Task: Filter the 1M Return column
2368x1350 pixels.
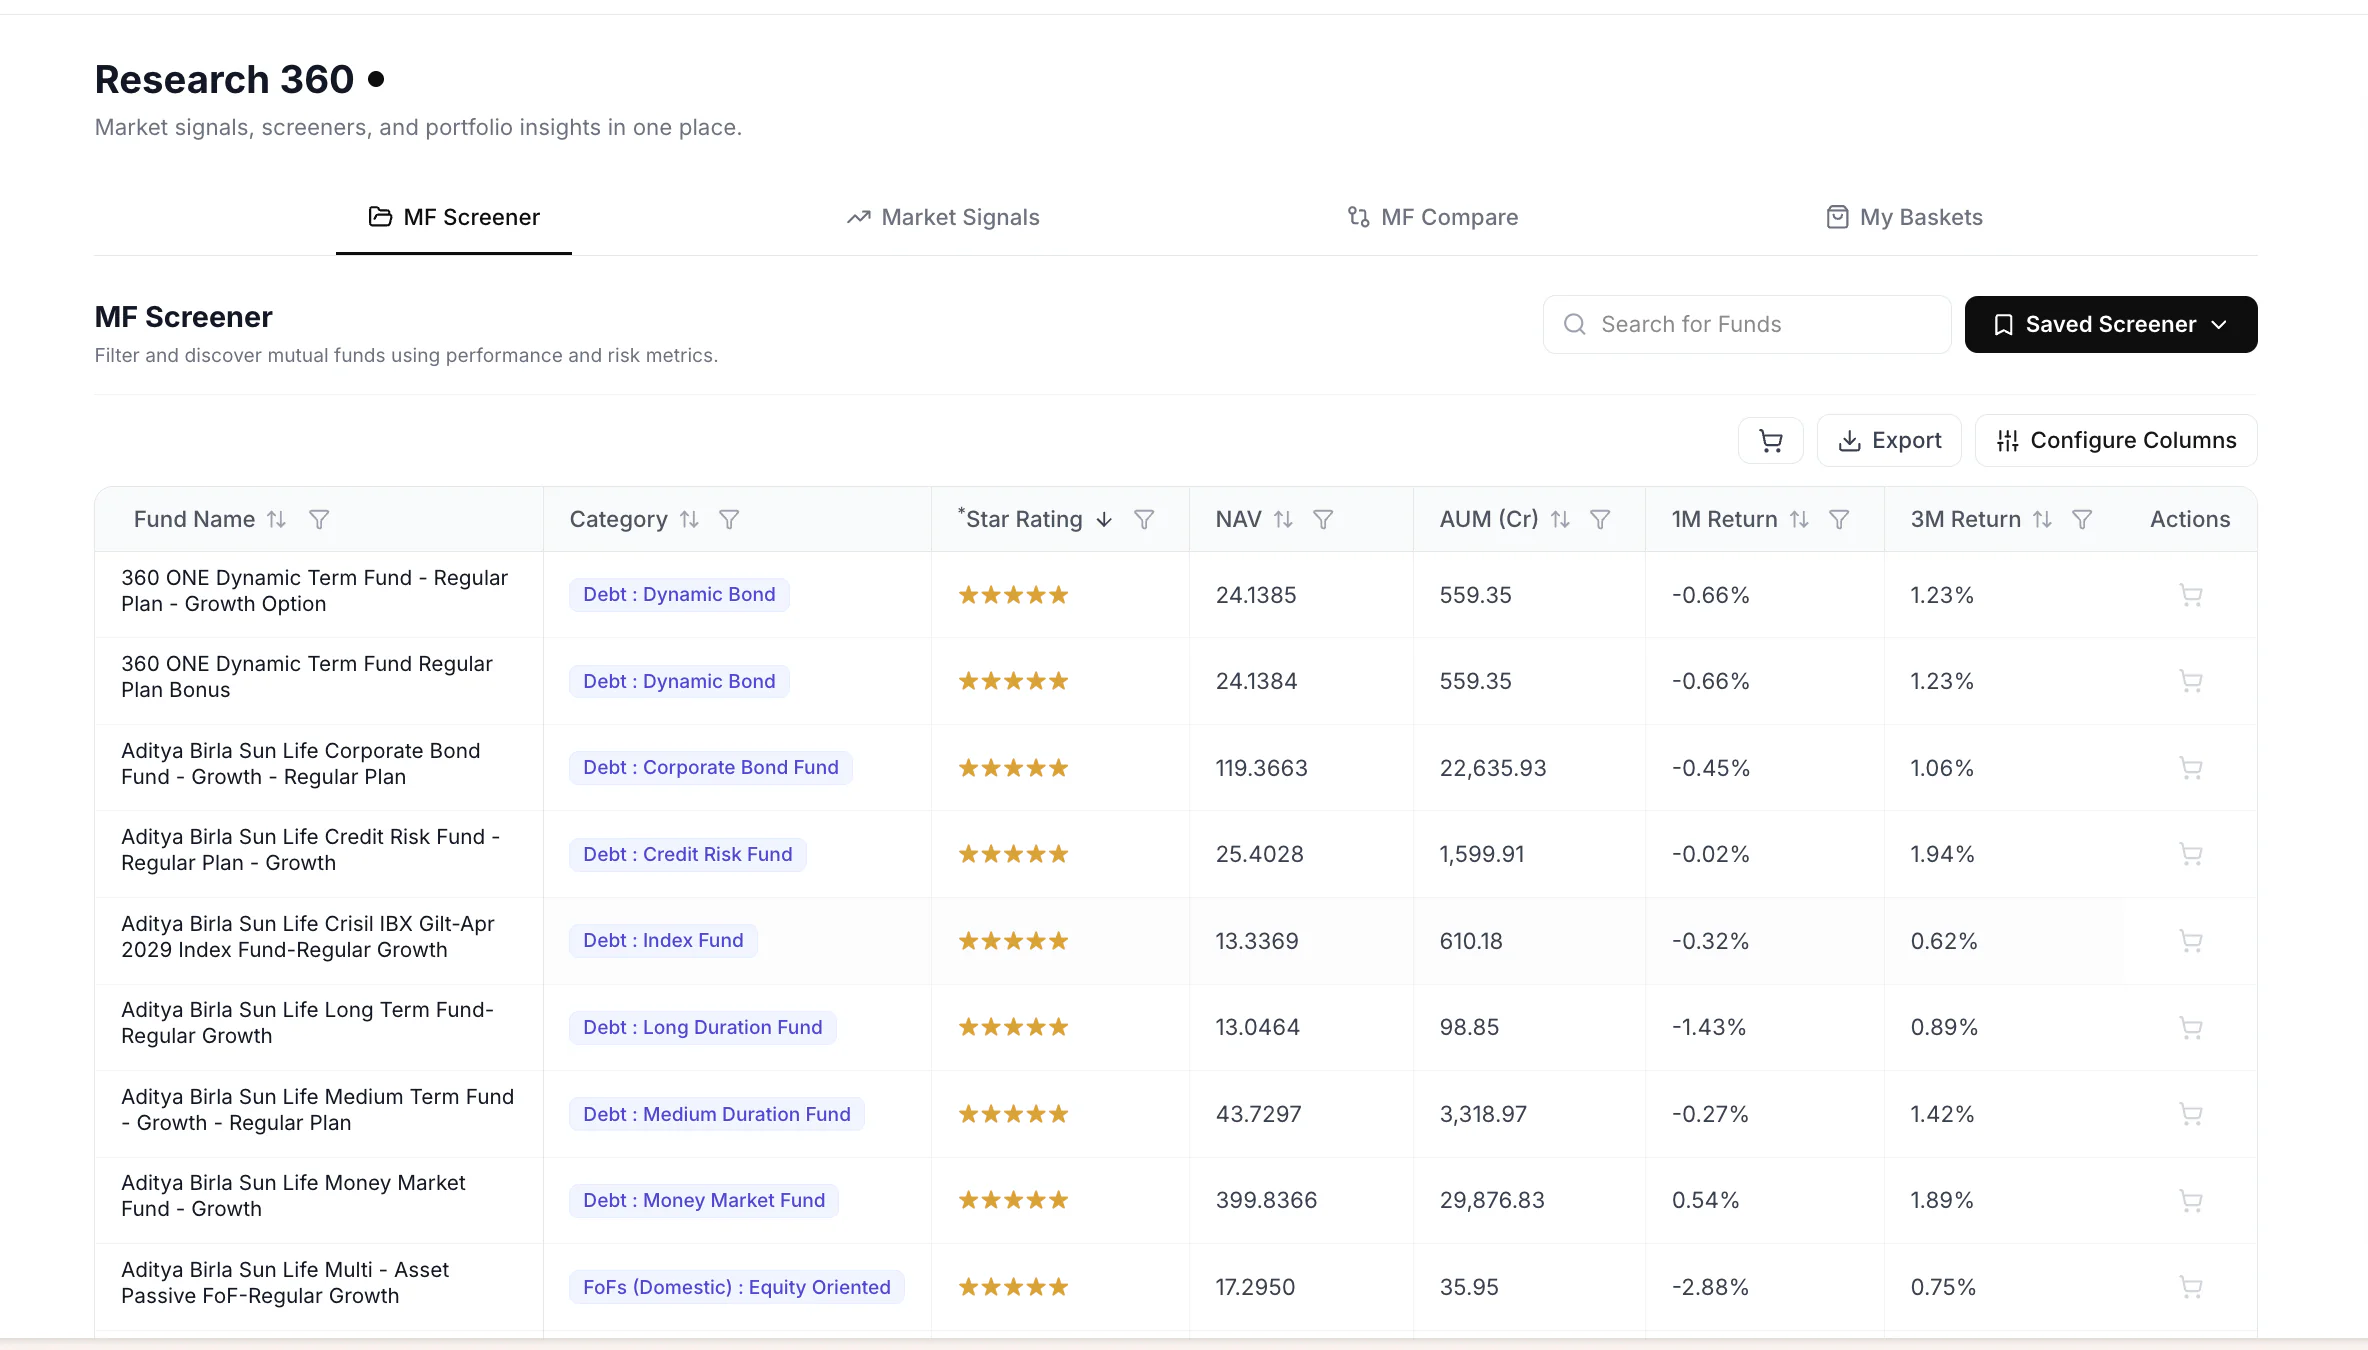Action: [1839, 519]
